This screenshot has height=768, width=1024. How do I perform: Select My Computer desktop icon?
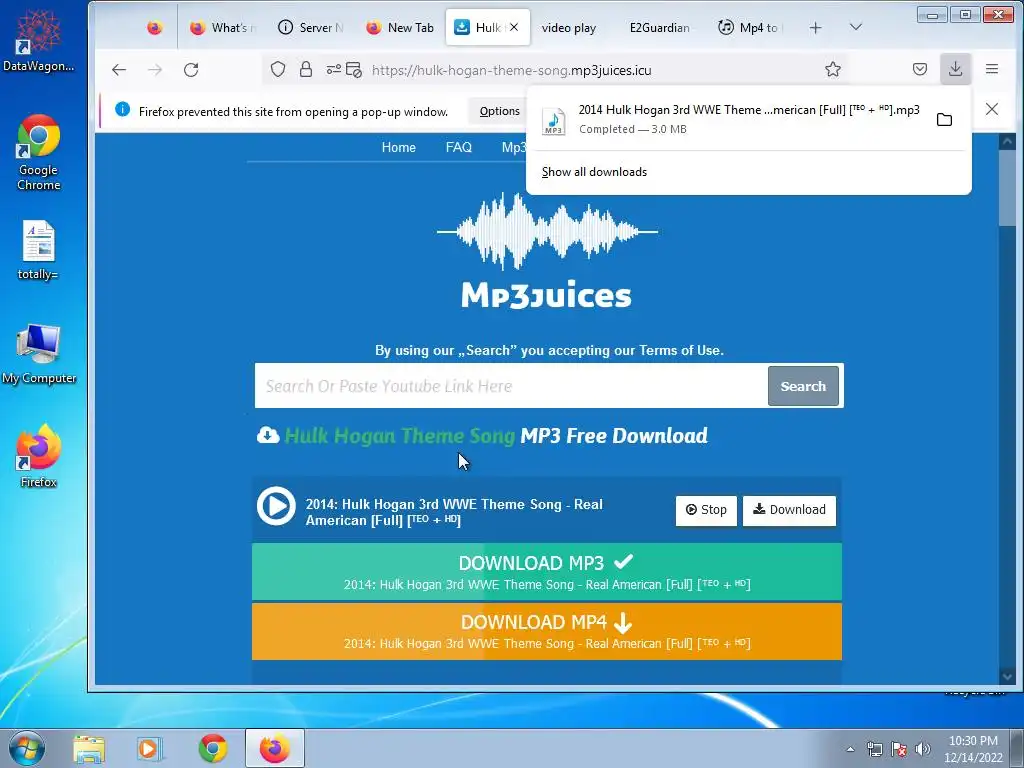coord(39,355)
